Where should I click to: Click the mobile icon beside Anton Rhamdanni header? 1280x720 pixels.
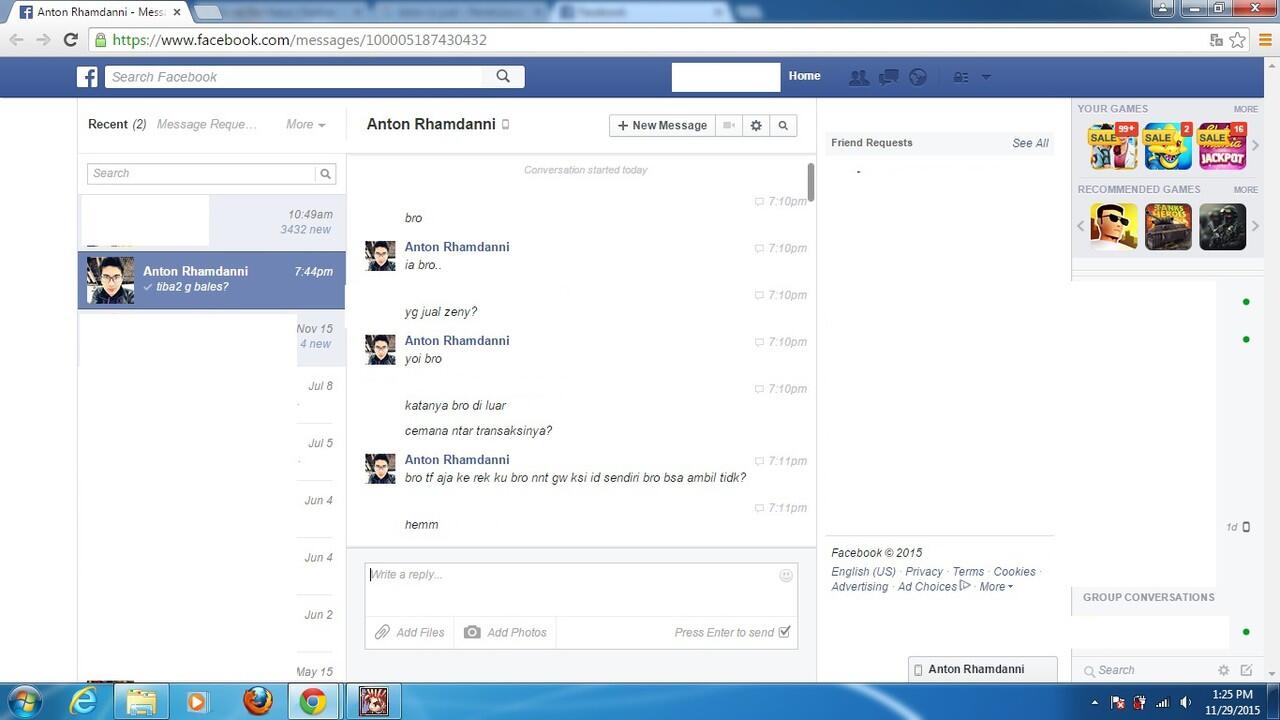(x=505, y=125)
